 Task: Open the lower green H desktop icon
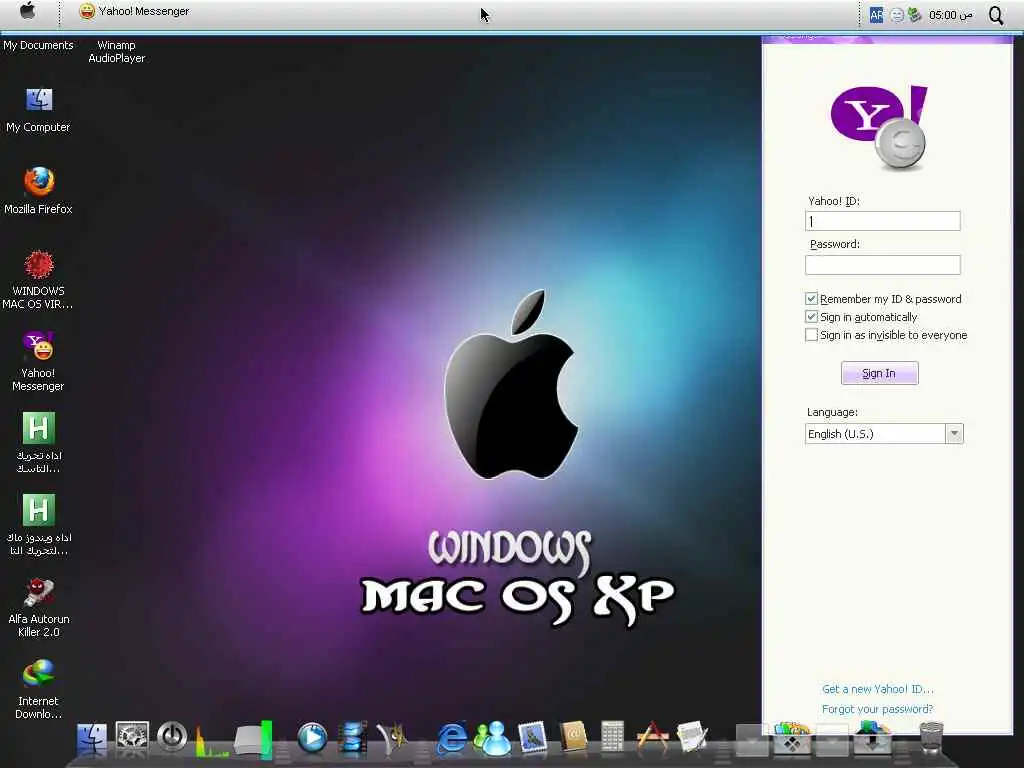coord(39,524)
